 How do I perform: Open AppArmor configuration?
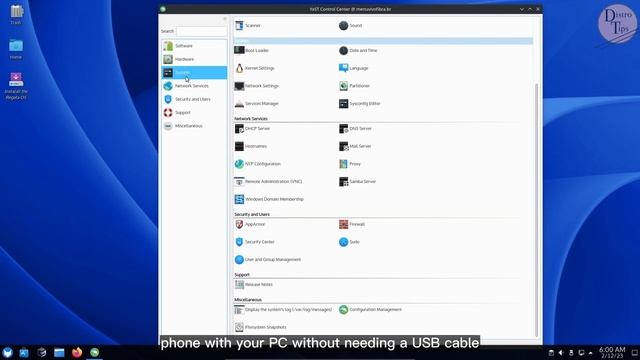pyautogui.click(x=250, y=224)
